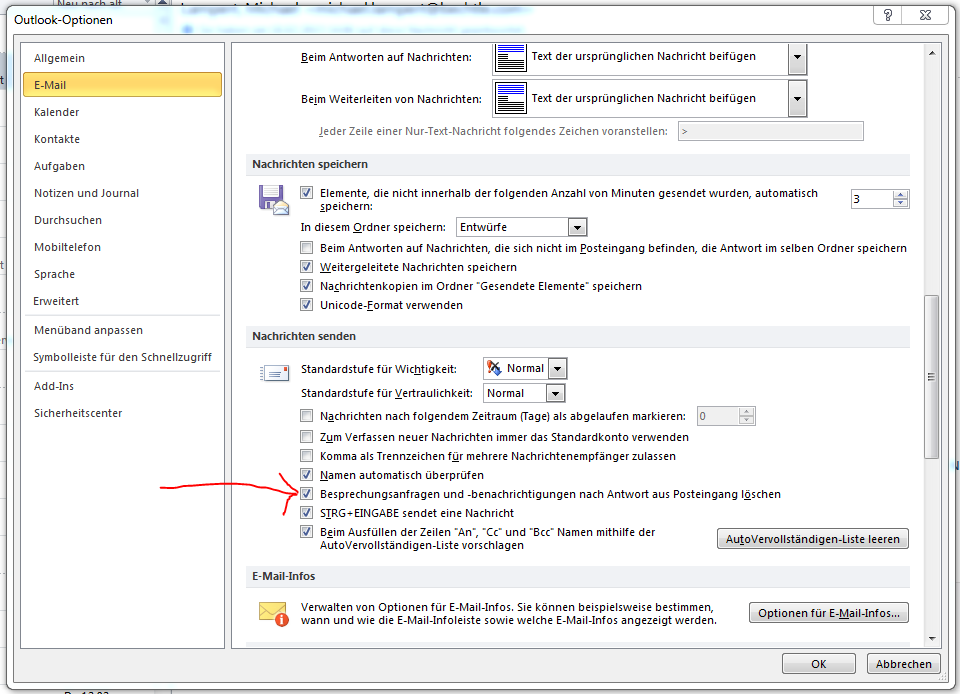Open Symbolleiste für den Schnellzugriff options
This screenshot has height=694, width=960.
tap(122, 357)
